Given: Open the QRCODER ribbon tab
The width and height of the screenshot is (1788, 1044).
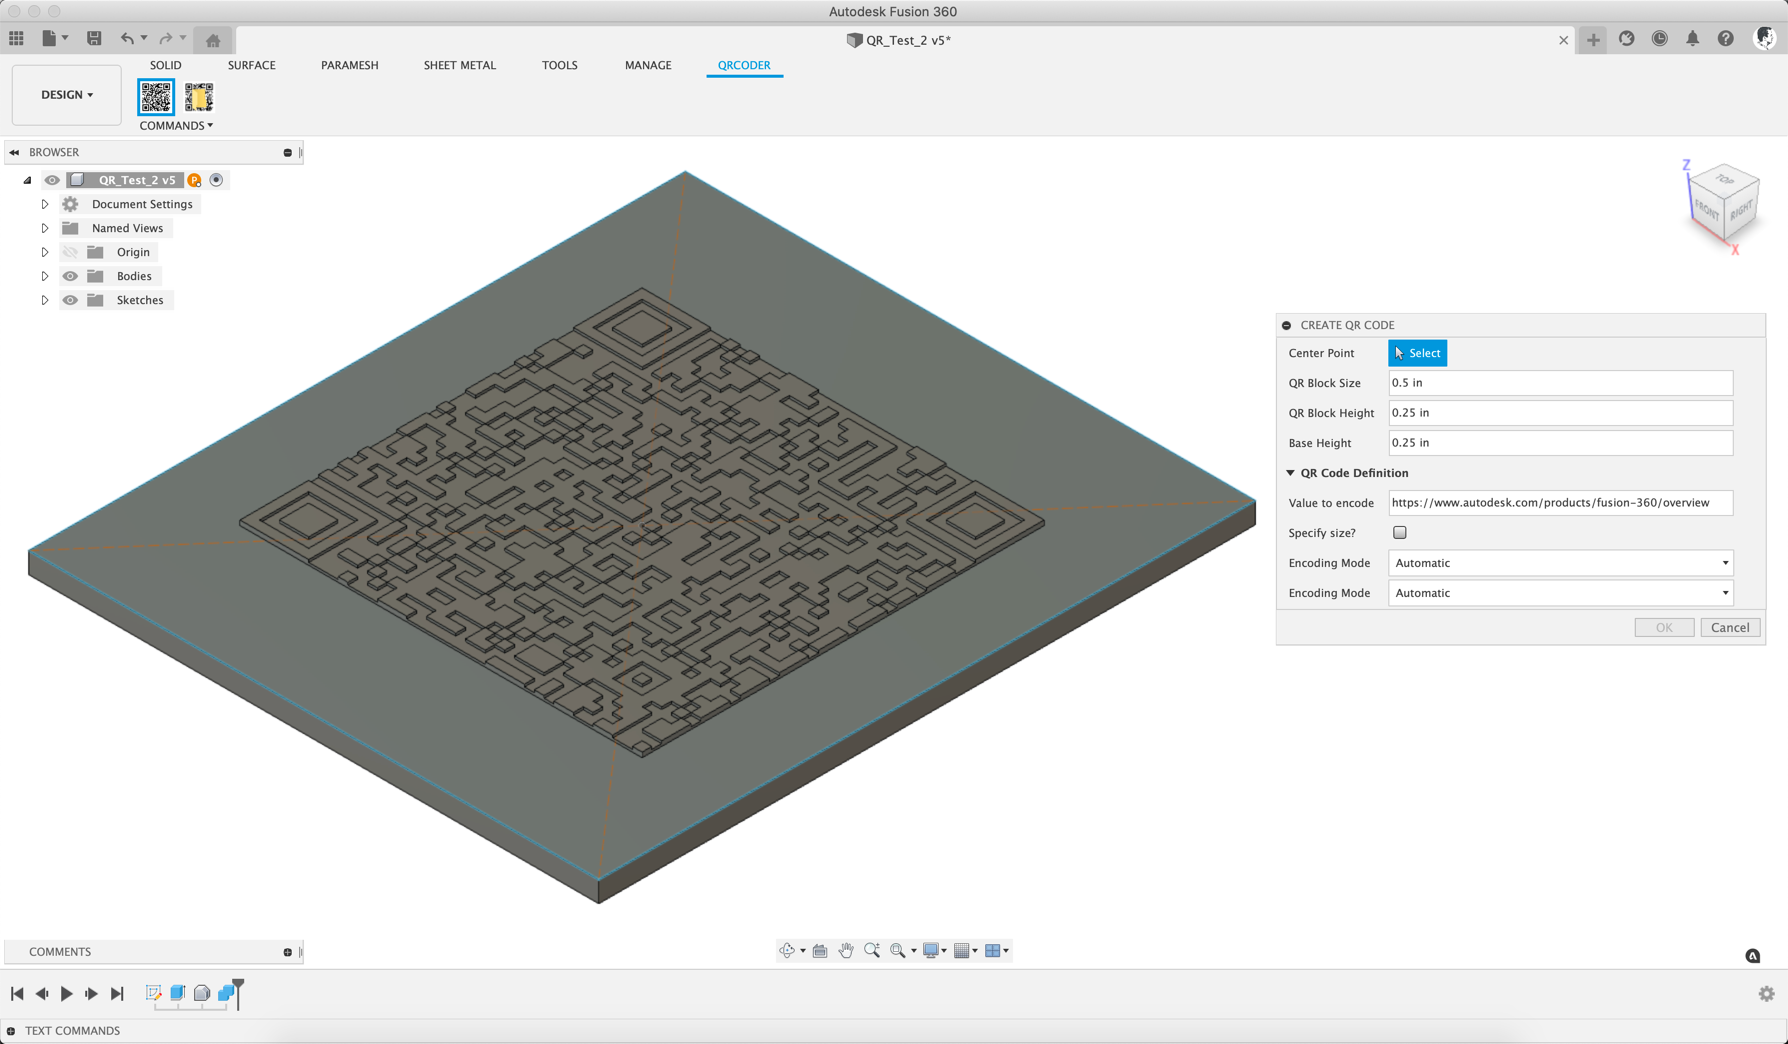Looking at the screenshot, I should (x=744, y=65).
